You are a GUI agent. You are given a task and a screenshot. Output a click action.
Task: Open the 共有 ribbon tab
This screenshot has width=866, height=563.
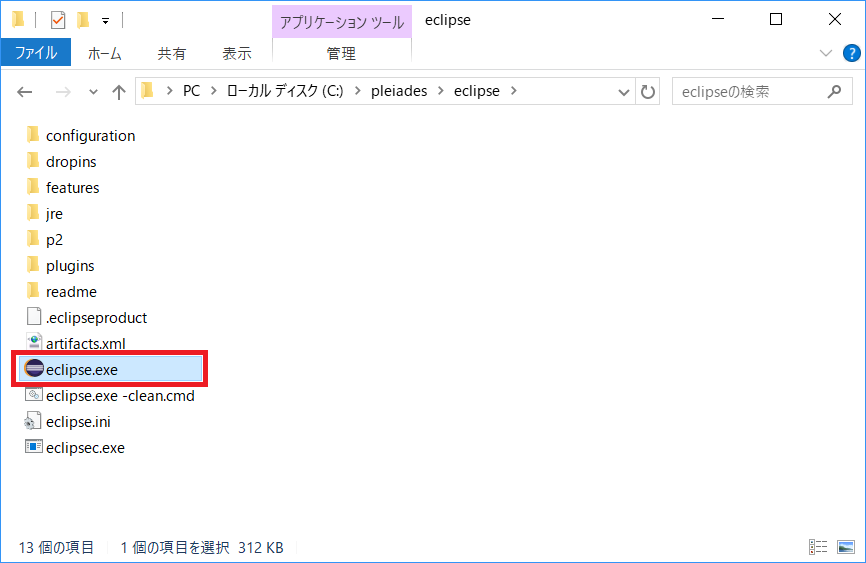[x=172, y=54]
